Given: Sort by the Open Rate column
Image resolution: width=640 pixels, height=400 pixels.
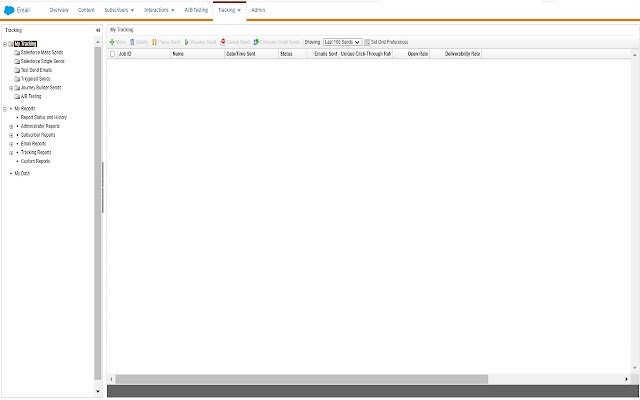Looking at the screenshot, I should (411, 54).
